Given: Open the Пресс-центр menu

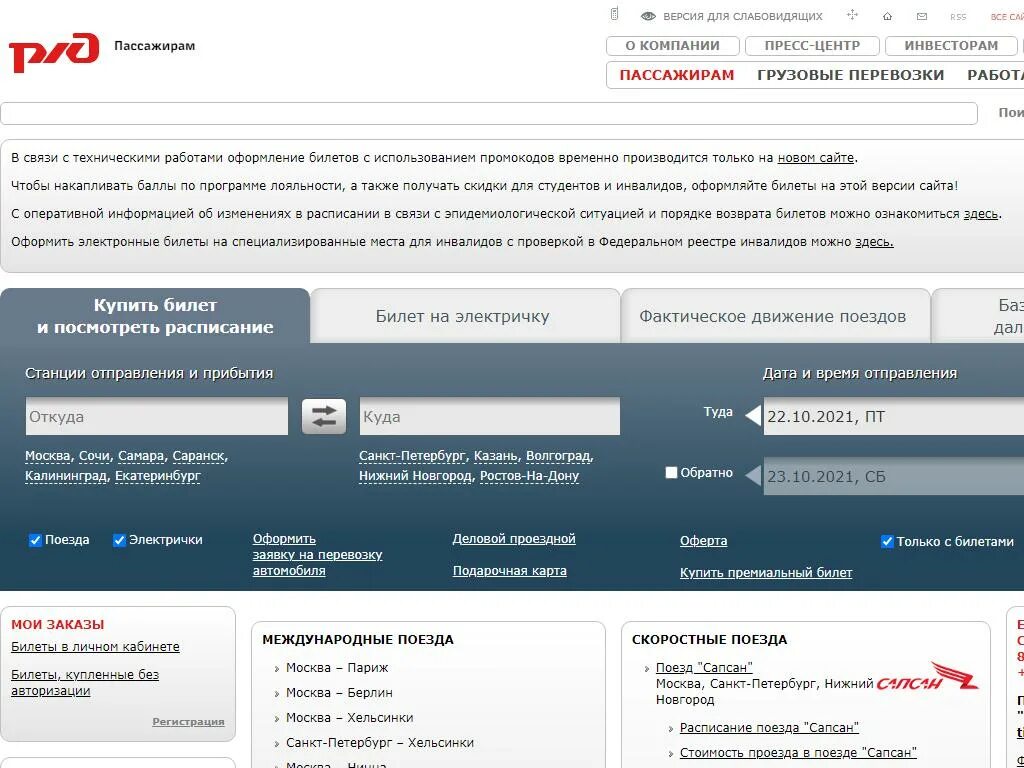Looking at the screenshot, I should (812, 46).
